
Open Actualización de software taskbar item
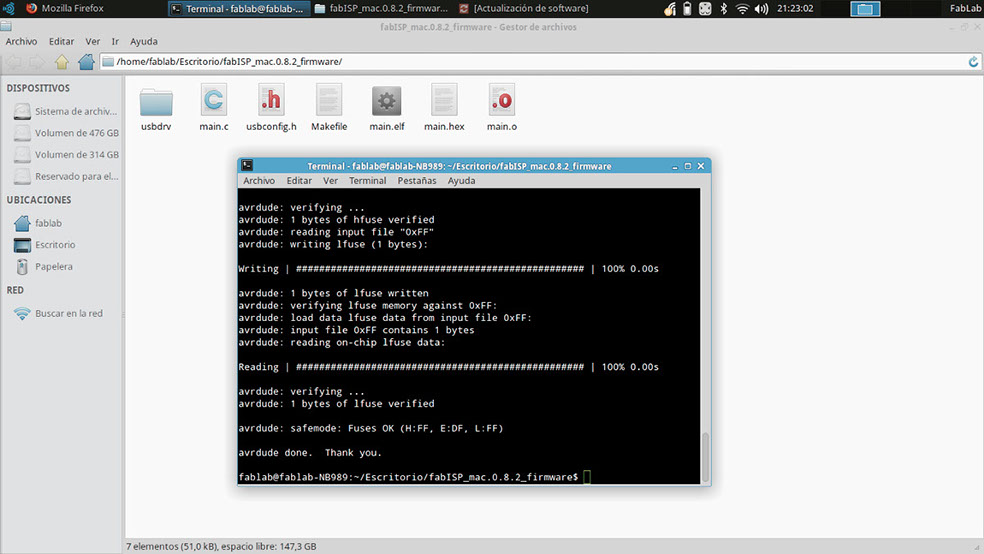tap(524, 9)
